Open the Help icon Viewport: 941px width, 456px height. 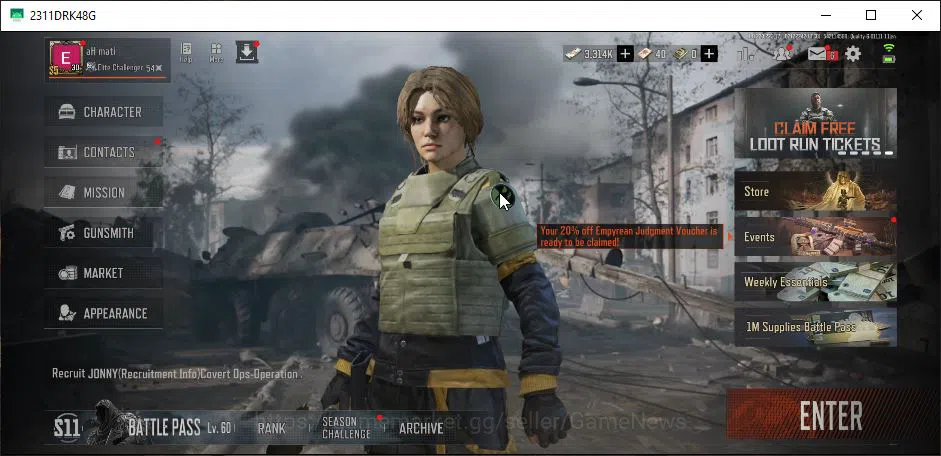[187, 53]
